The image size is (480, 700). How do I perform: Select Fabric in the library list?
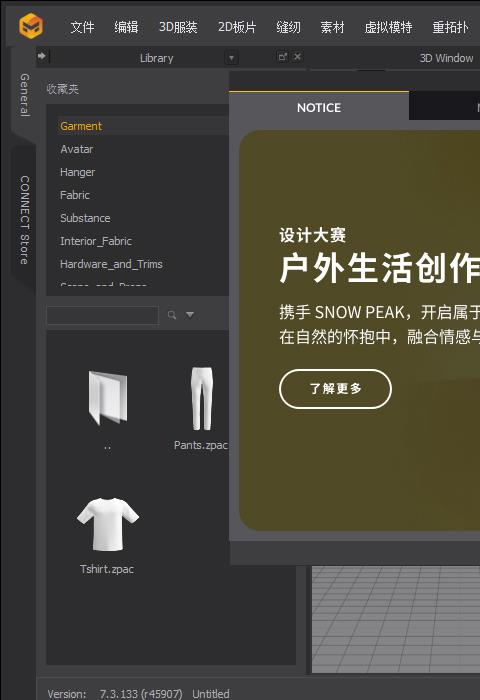click(75, 195)
